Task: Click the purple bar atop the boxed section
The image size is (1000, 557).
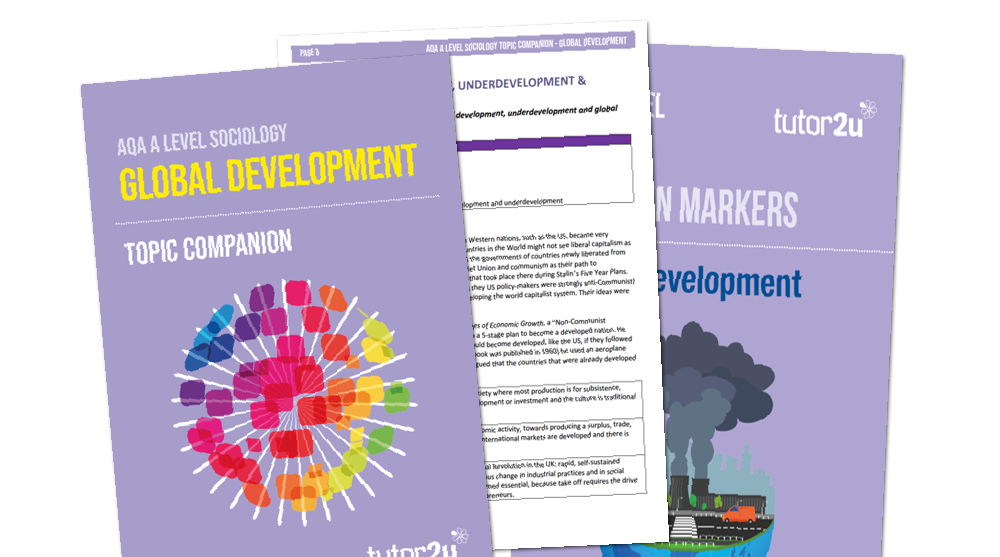Action: (544, 143)
